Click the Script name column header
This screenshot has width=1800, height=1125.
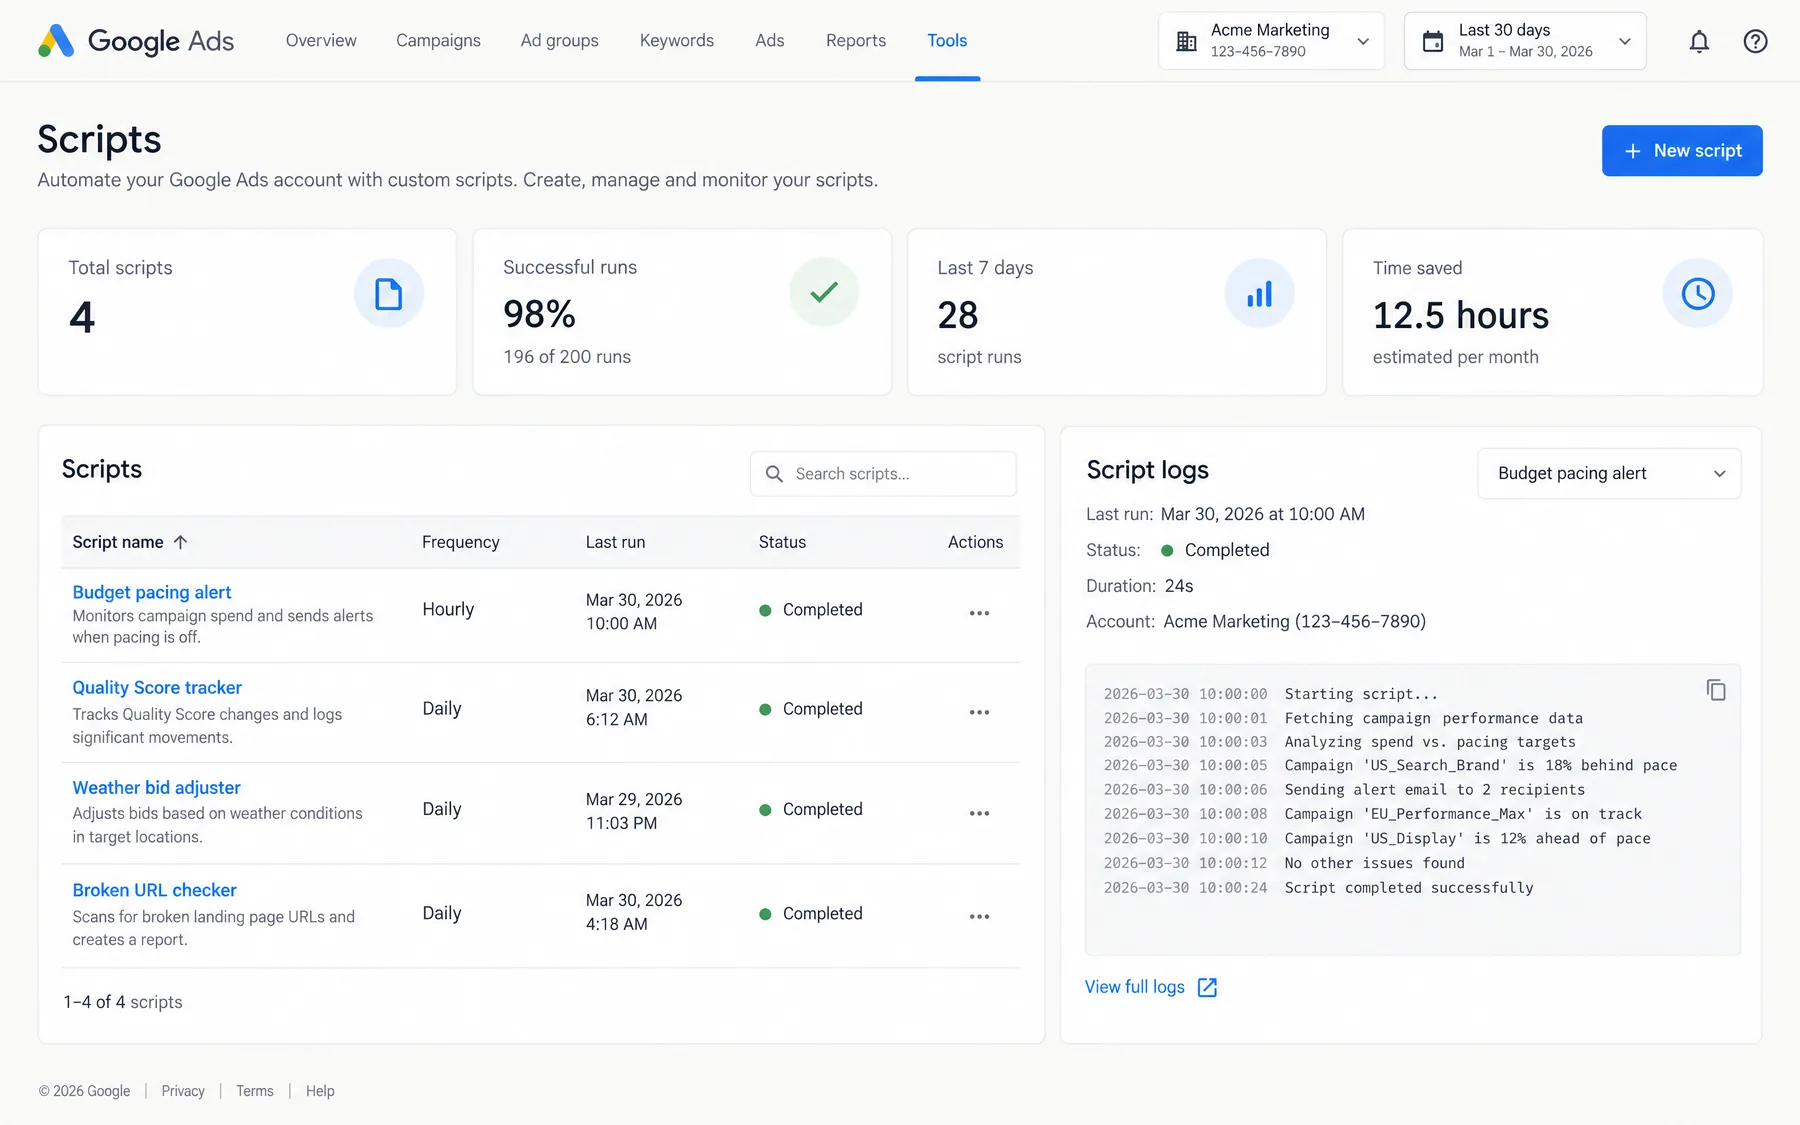(x=118, y=542)
